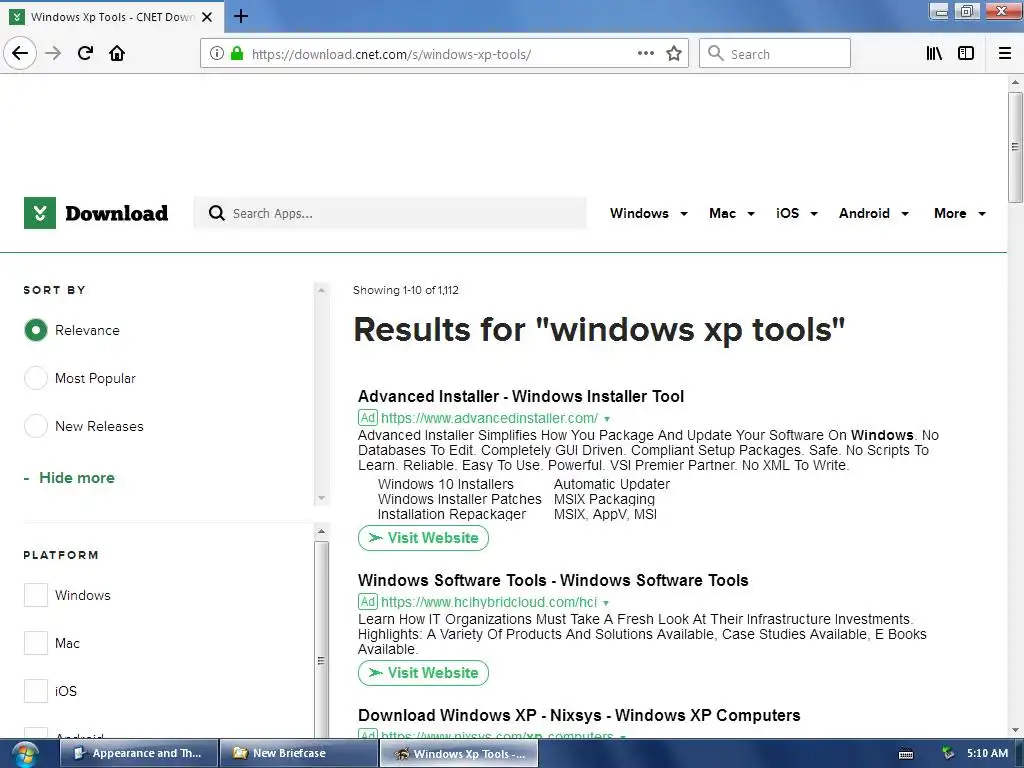1024x768 pixels.
Task: Click the https://www.advancedinstaller.com/ URL
Action: 489,419
